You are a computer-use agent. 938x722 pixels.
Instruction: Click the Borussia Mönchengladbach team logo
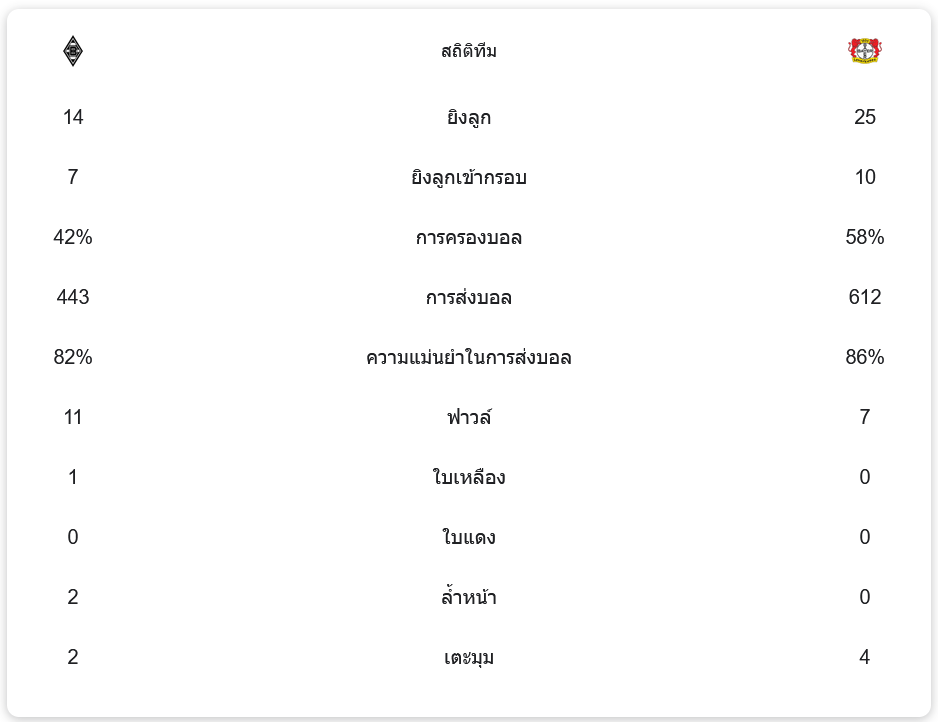point(72,51)
